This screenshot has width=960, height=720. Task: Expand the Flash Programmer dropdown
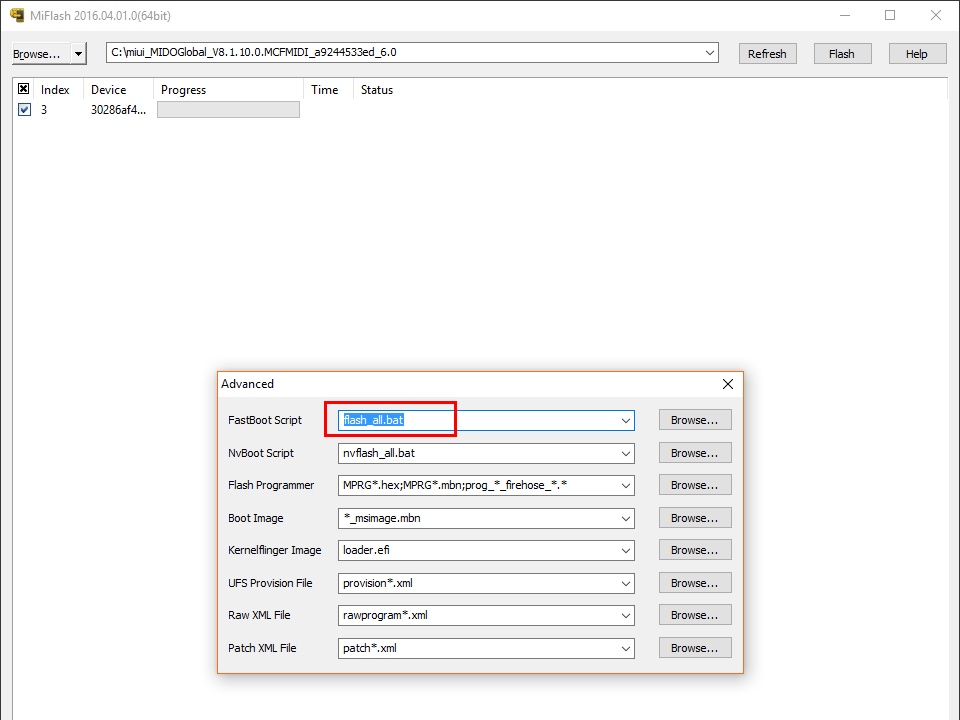[626, 486]
